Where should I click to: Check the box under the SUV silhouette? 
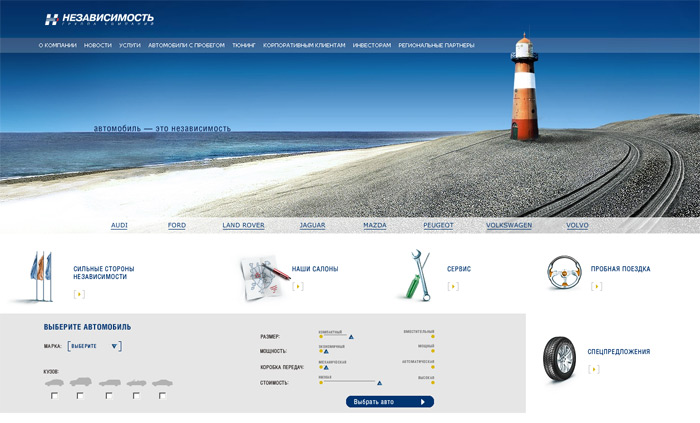(80, 396)
